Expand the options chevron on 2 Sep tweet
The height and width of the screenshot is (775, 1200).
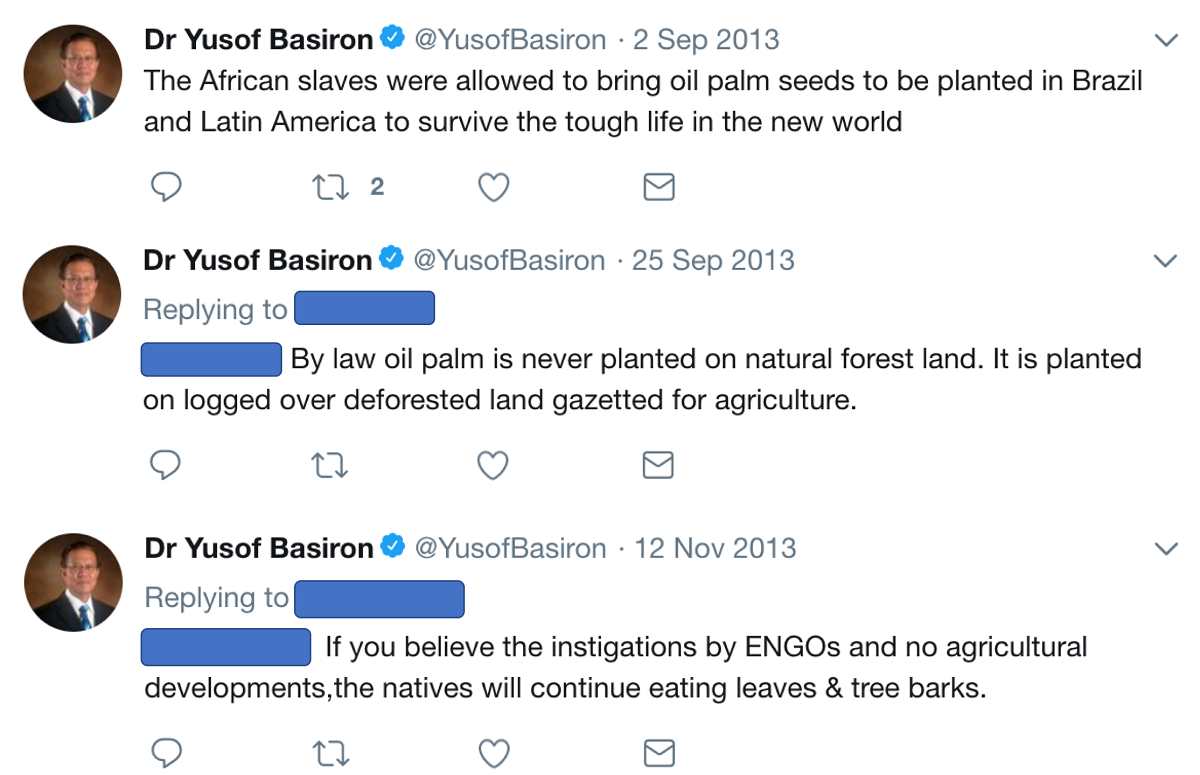point(1165,41)
